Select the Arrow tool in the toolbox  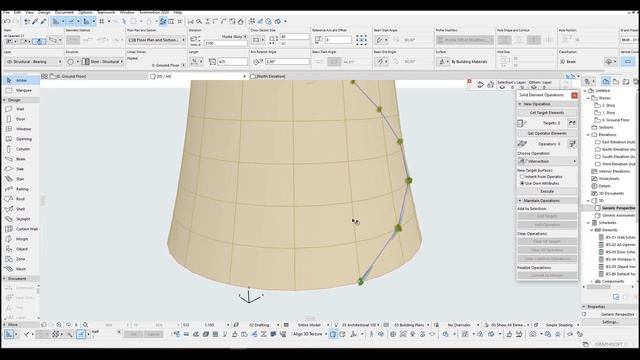point(20,80)
